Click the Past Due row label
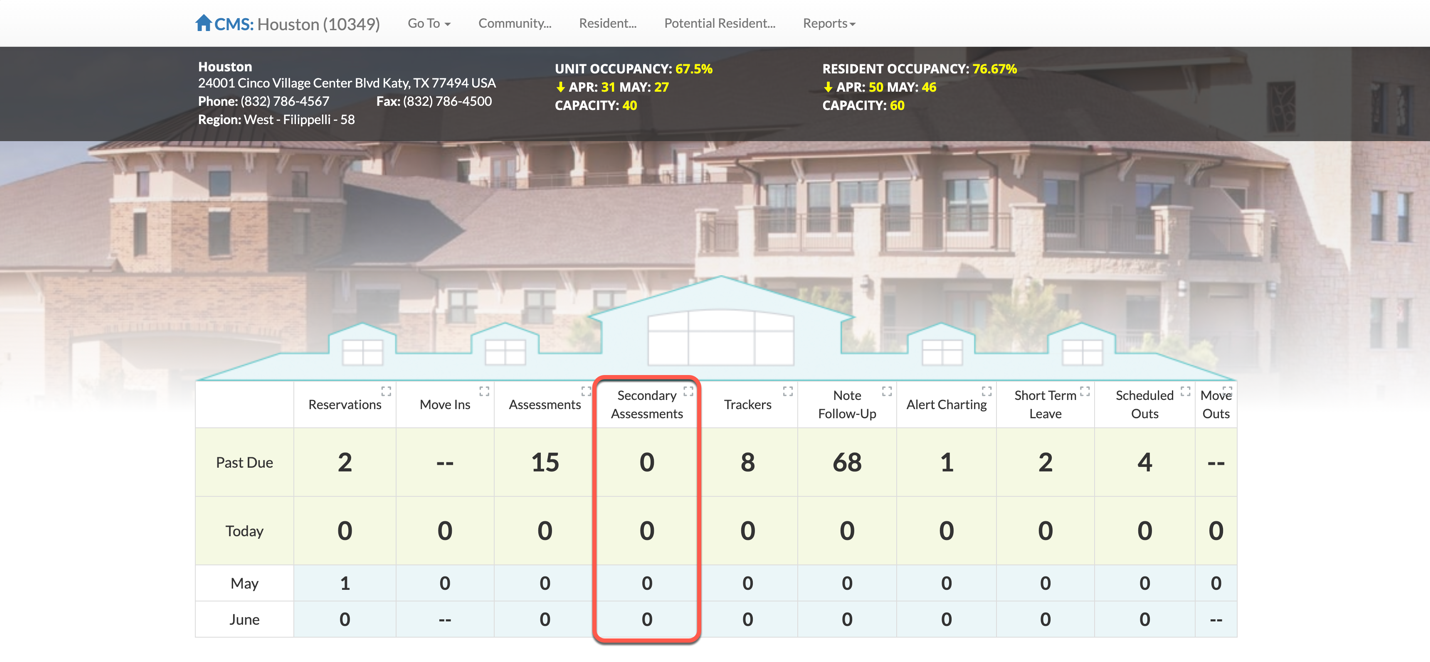Screen dimensions: 1430x662 click(245, 462)
